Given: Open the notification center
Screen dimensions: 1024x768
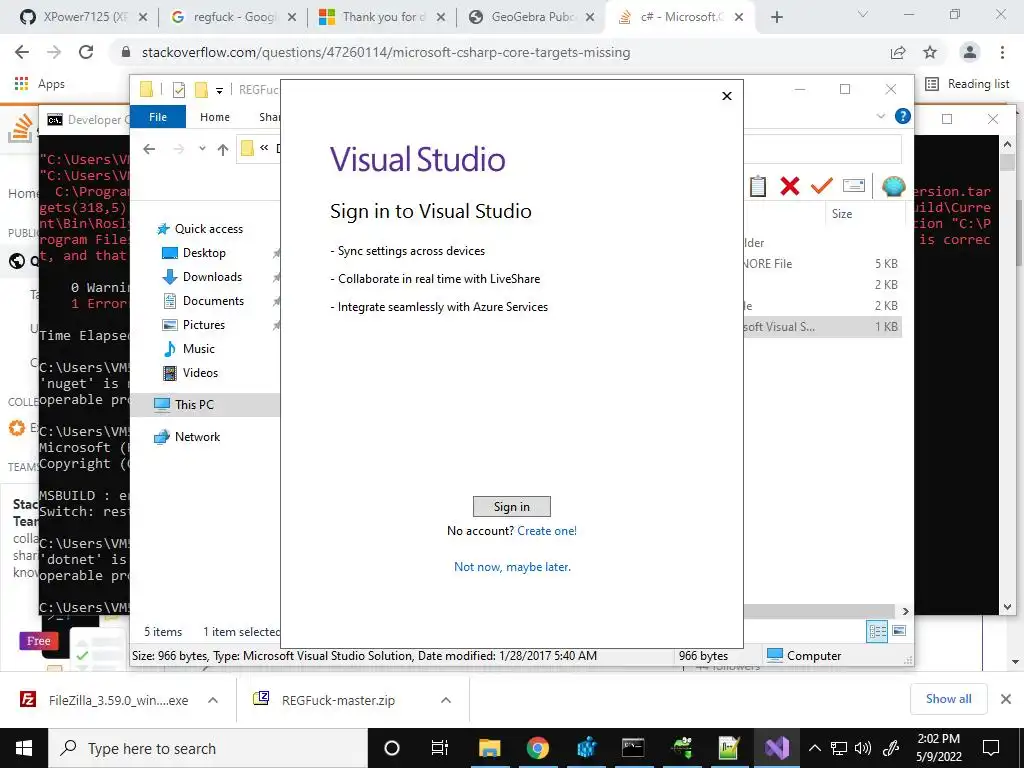Looking at the screenshot, I should coord(991,748).
